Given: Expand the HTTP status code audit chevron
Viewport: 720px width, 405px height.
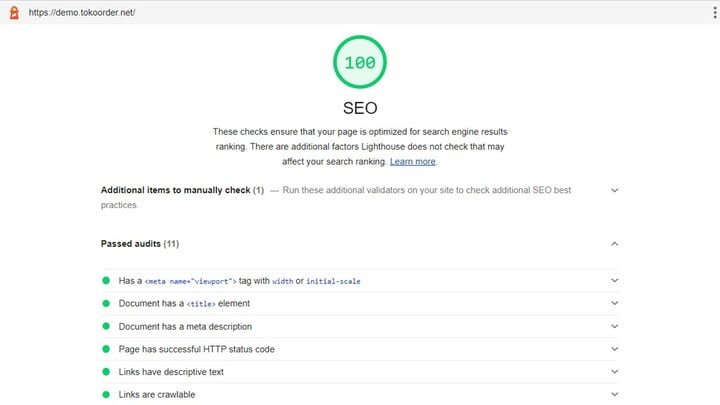Looking at the screenshot, I should click(614, 349).
